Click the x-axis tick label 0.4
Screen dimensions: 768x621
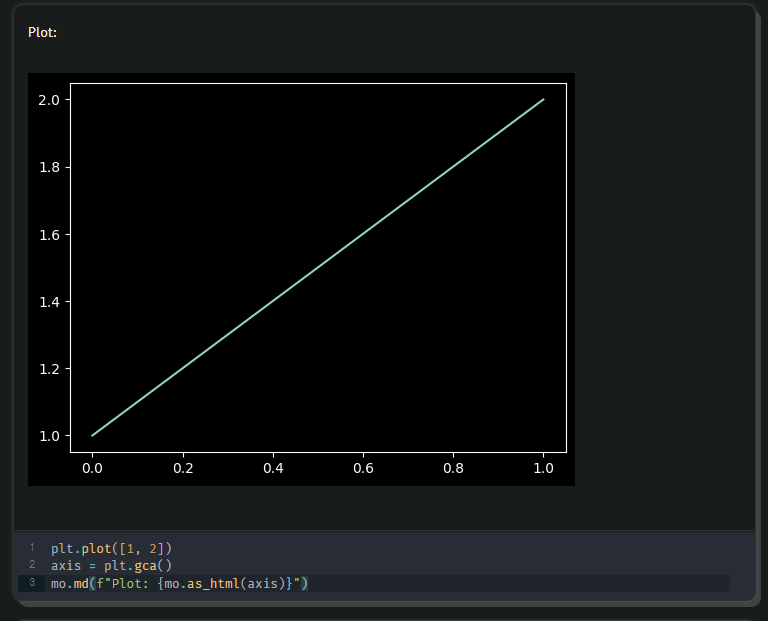[273, 468]
